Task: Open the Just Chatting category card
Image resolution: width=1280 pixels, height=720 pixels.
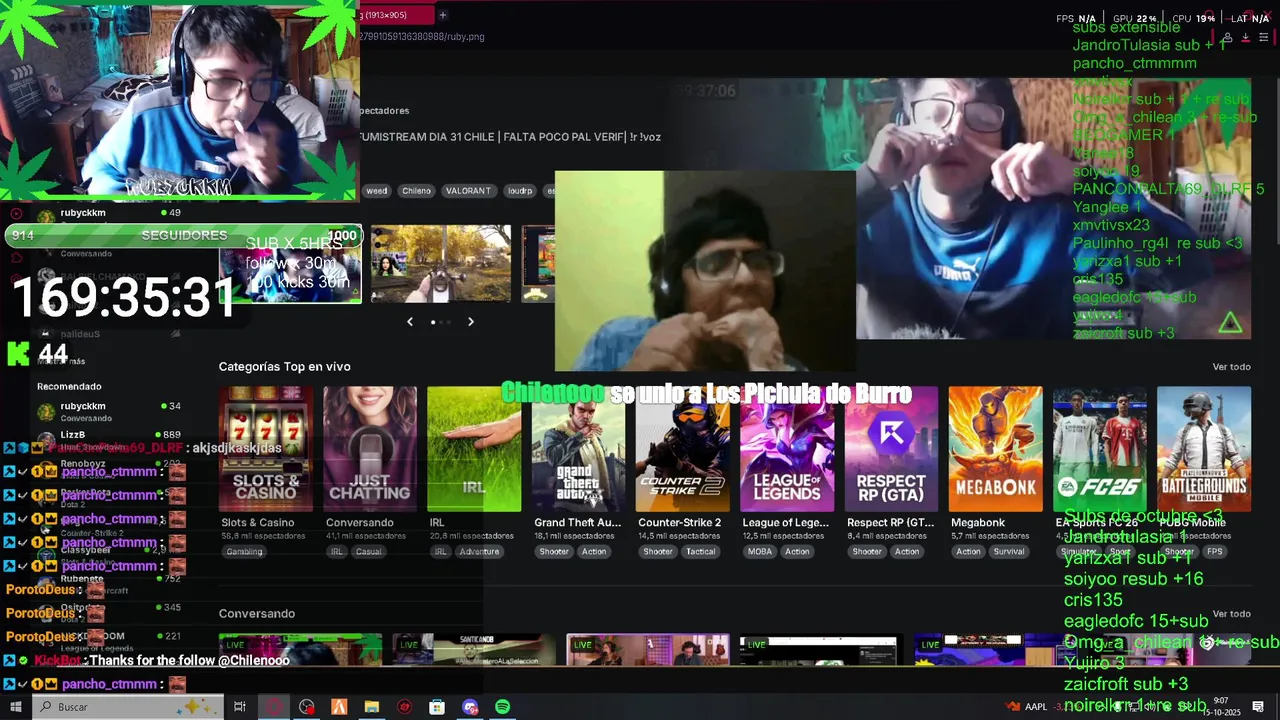Action: tap(370, 449)
